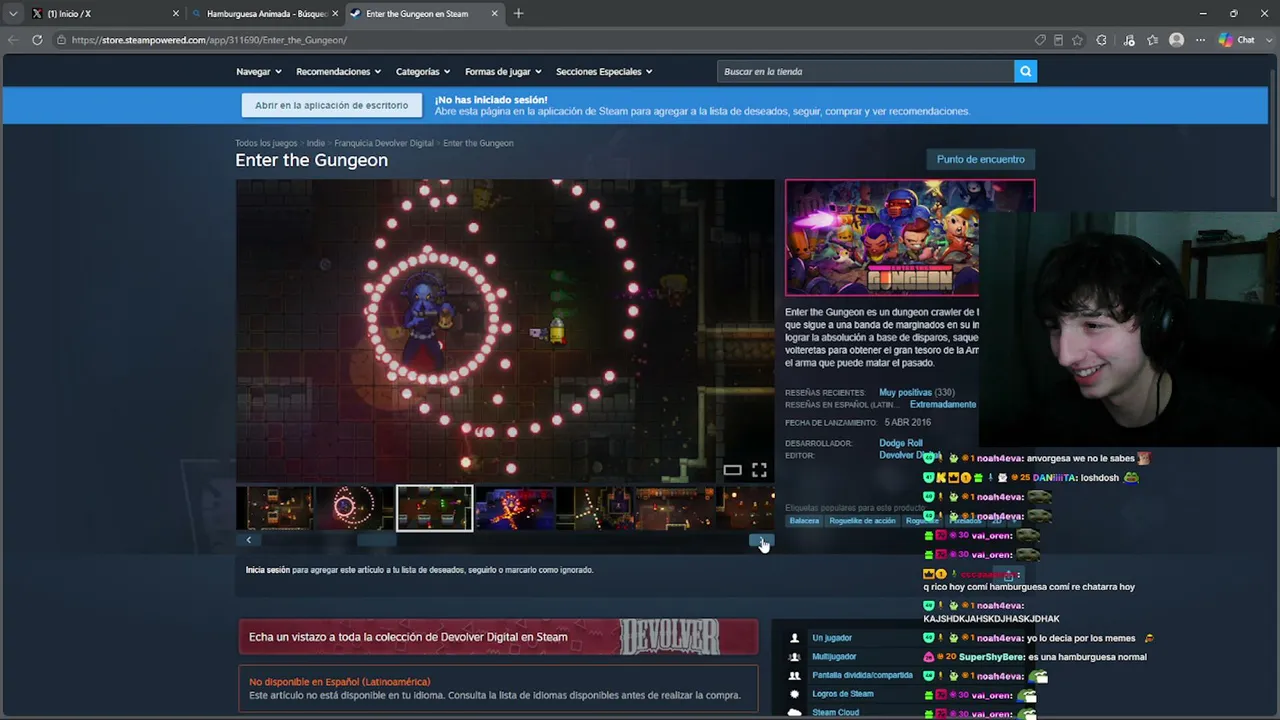Screen dimensions: 1280x720
Task: Open the Pantalla dividida/compartida feature link
Action: [862, 675]
